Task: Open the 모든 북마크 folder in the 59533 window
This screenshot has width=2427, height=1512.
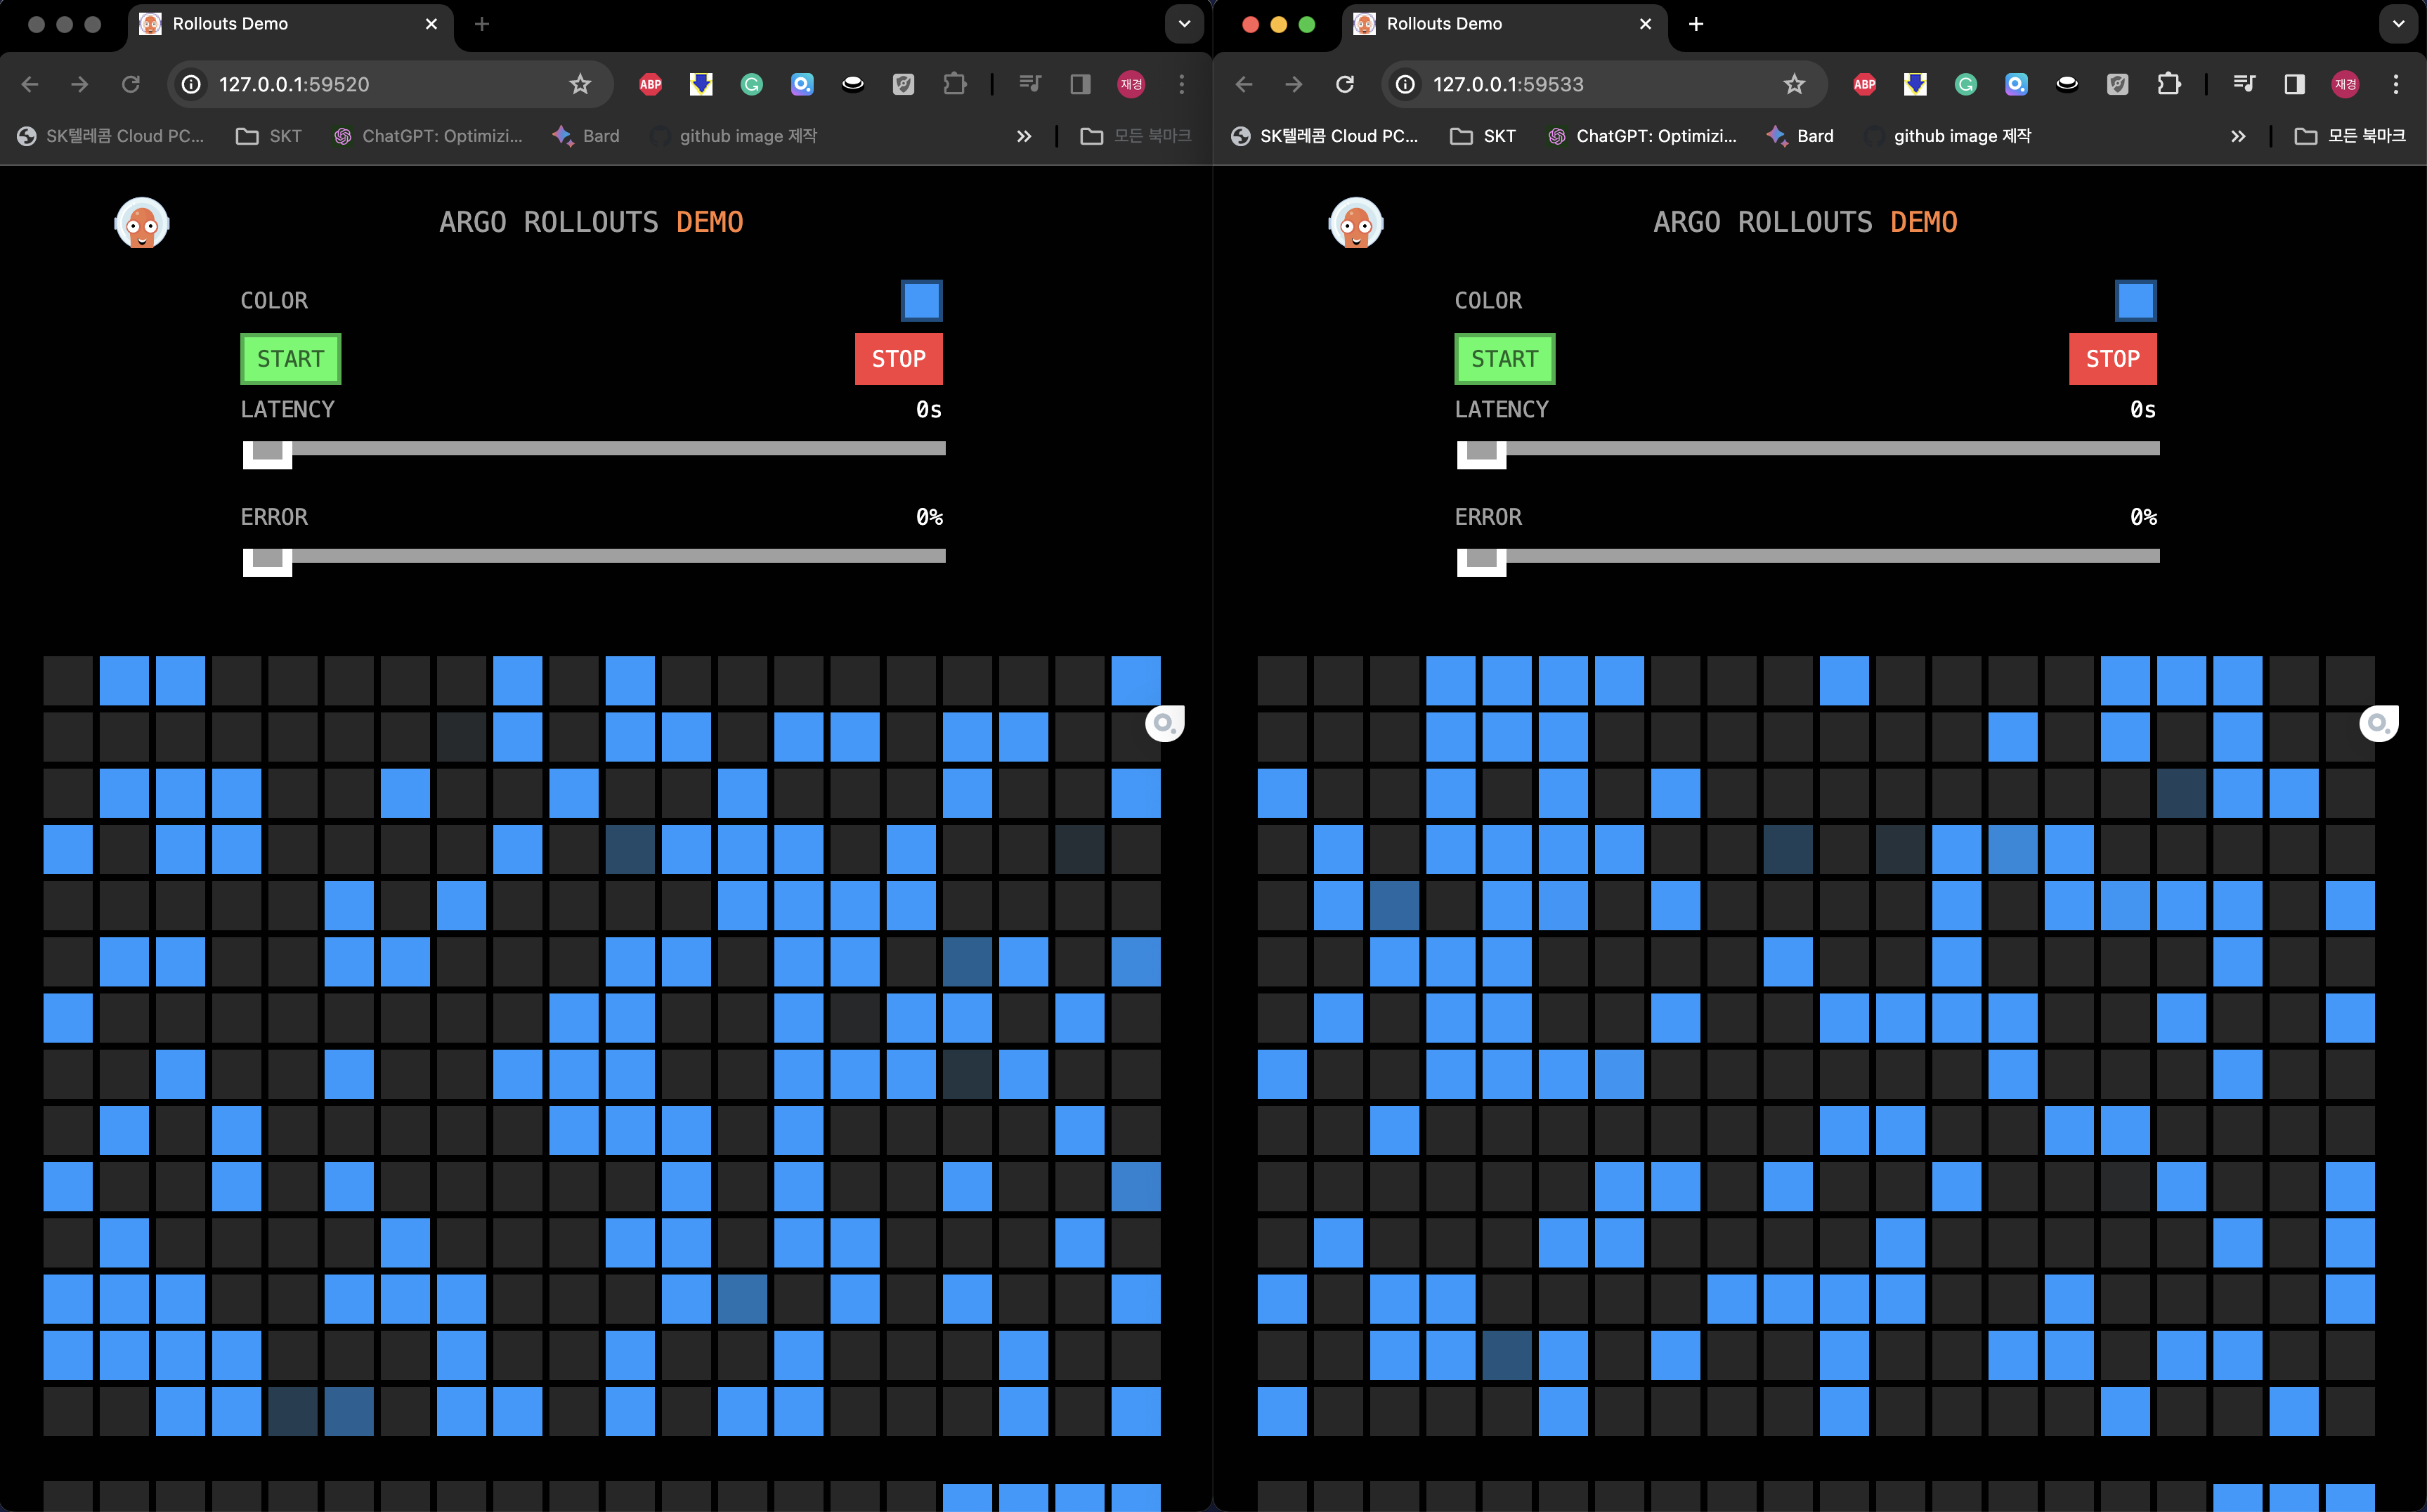Action: pos(2350,136)
